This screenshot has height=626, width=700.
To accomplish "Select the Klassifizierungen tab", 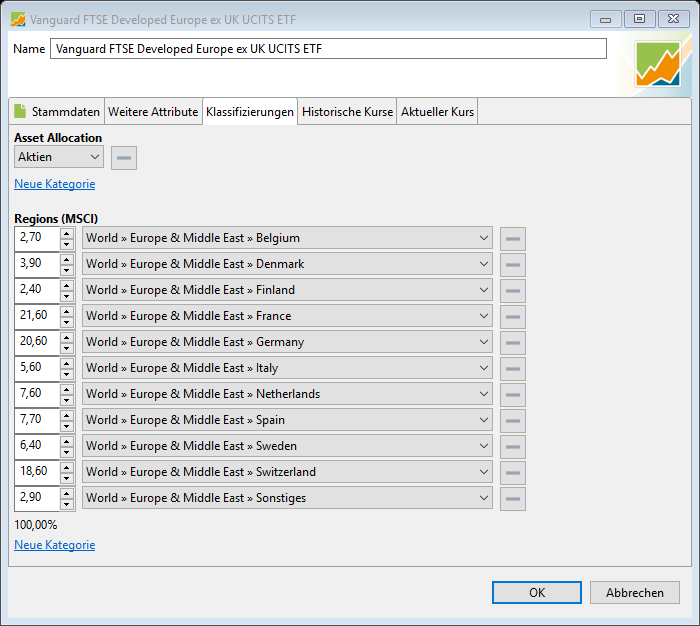I will [x=250, y=112].
